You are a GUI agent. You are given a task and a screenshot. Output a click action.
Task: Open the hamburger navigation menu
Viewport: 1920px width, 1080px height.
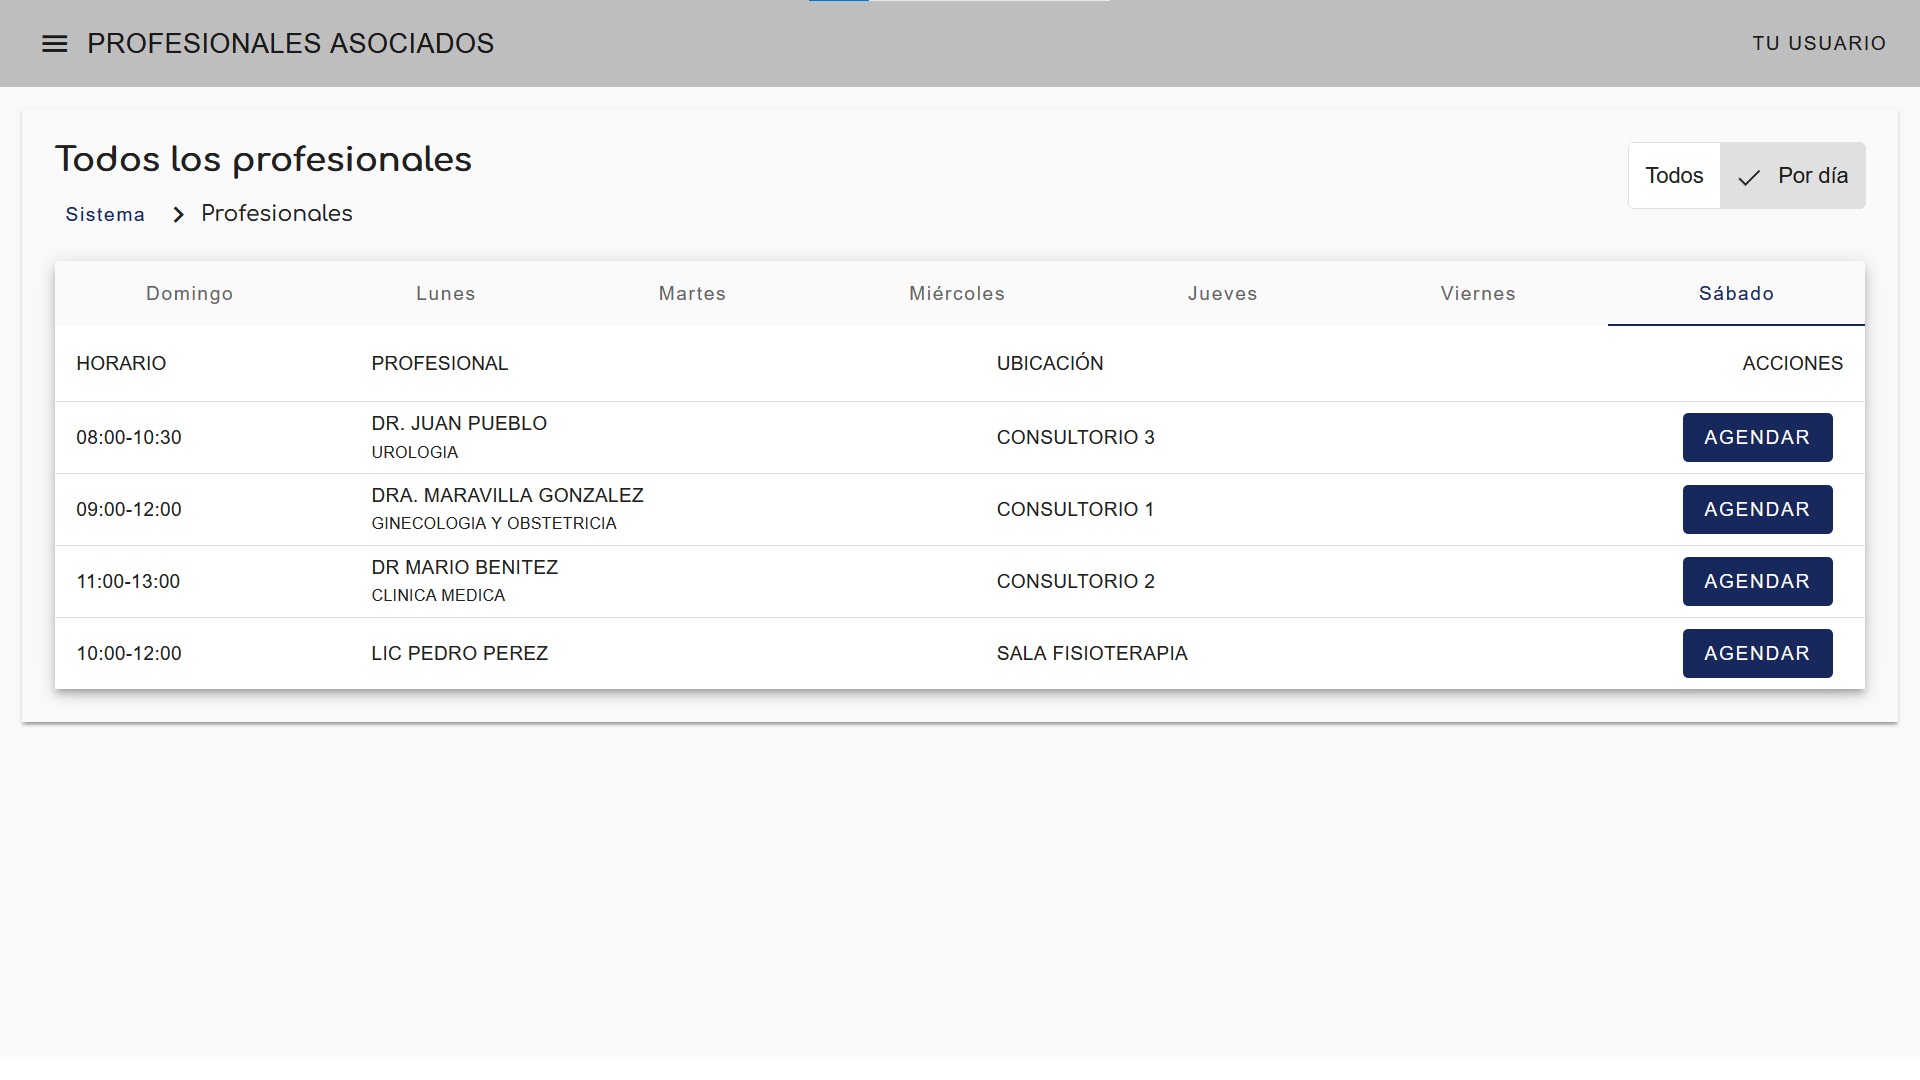tap(54, 44)
